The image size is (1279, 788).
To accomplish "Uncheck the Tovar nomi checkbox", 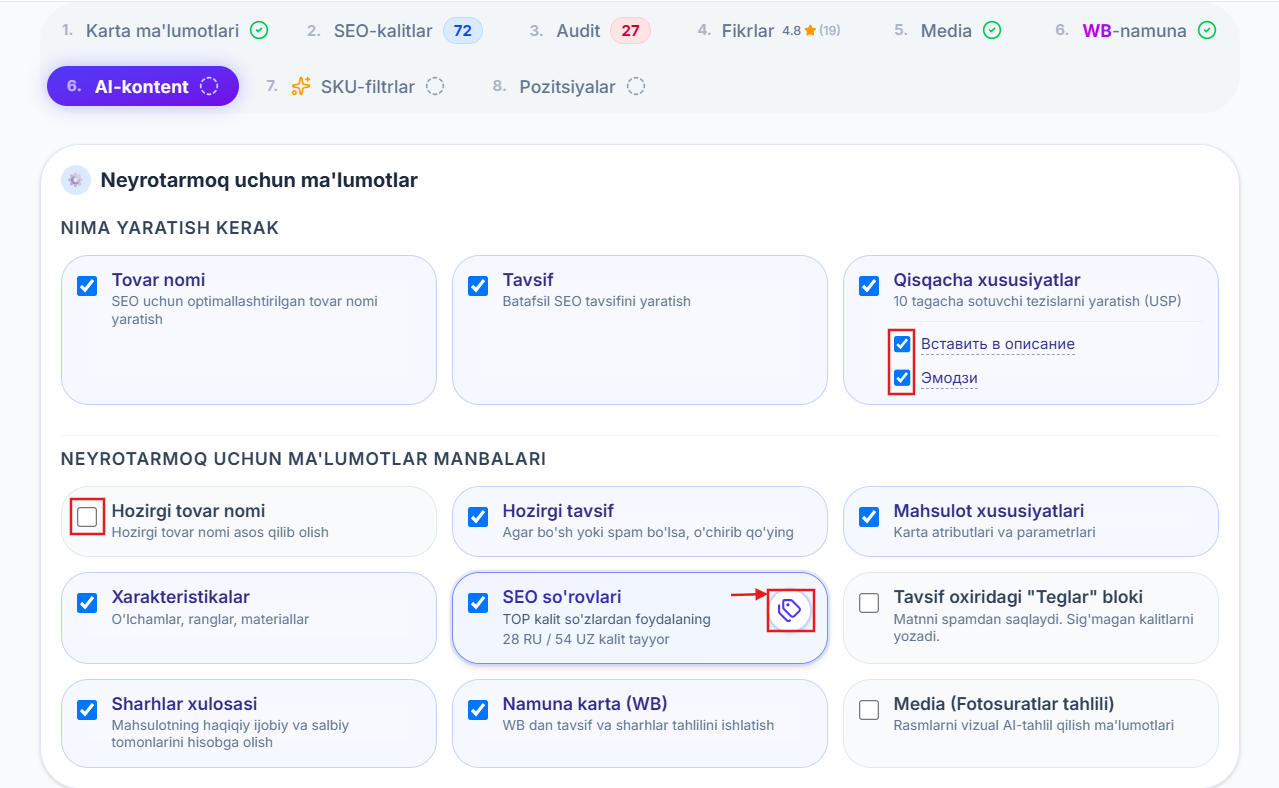I will coord(87,287).
